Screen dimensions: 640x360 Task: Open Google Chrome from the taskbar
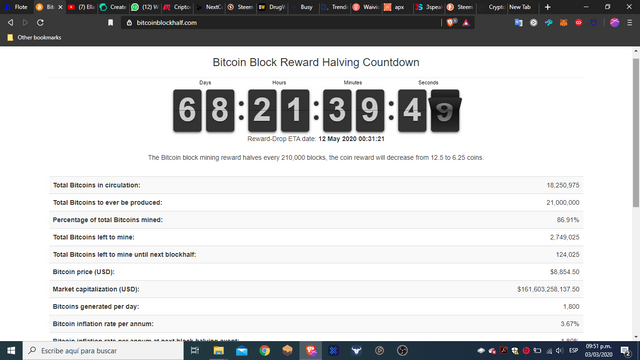coord(264,350)
